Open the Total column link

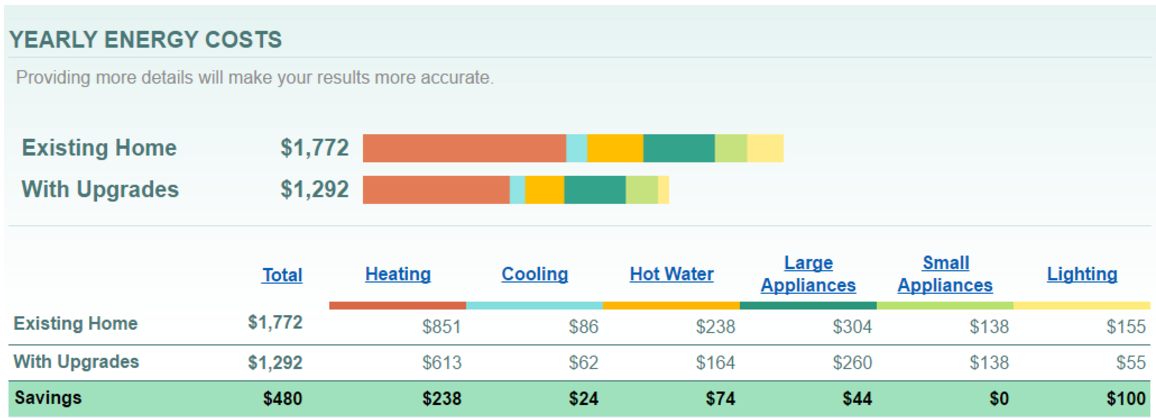coord(282,275)
